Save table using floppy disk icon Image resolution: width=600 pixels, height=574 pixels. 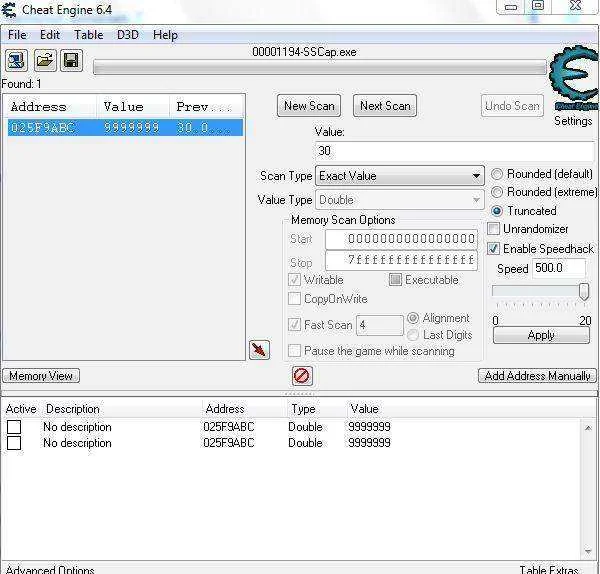coord(71,60)
